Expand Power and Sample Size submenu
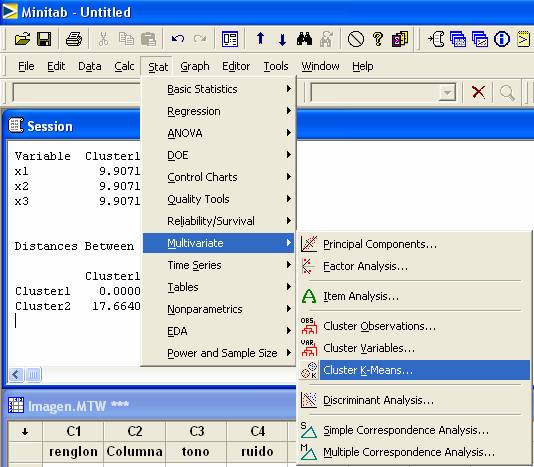Image resolution: width=534 pixels, height=467 pixels. (x=218, y=353)
